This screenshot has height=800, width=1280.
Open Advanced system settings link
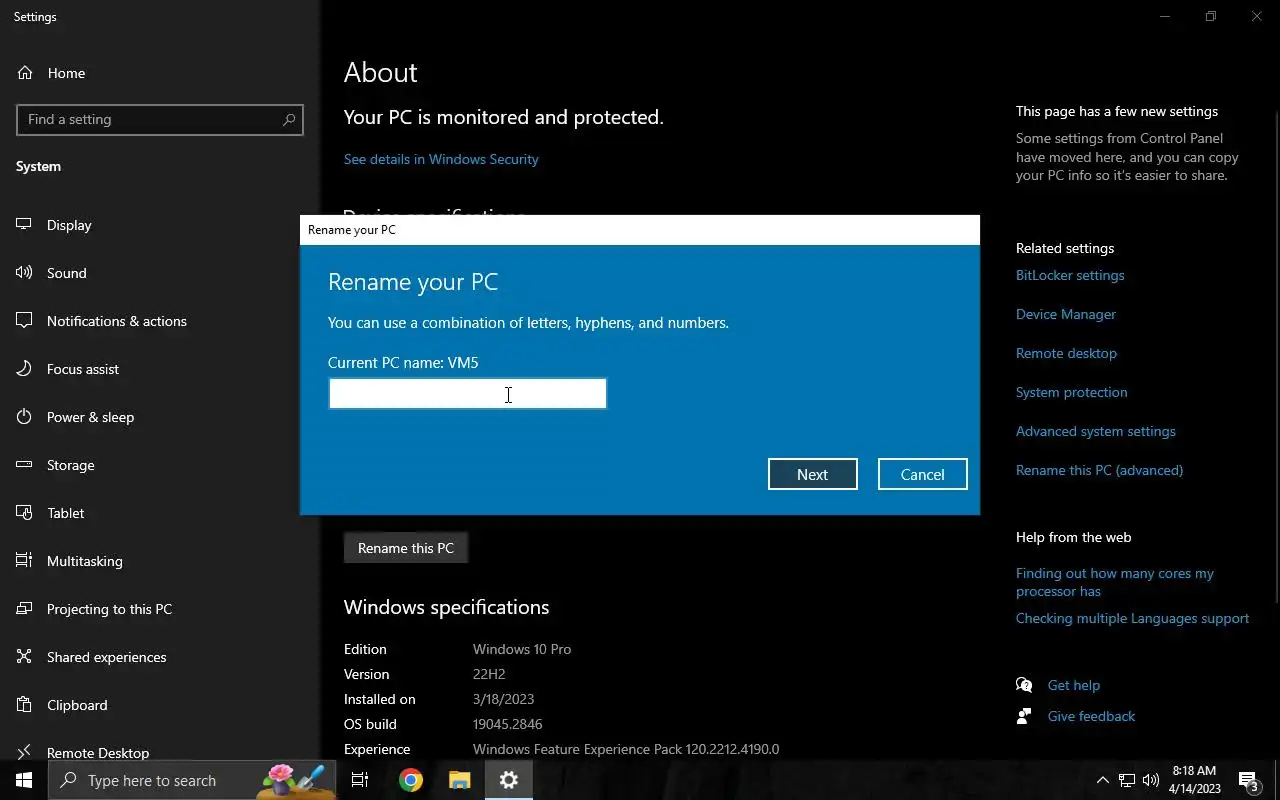pos(1096,431)
